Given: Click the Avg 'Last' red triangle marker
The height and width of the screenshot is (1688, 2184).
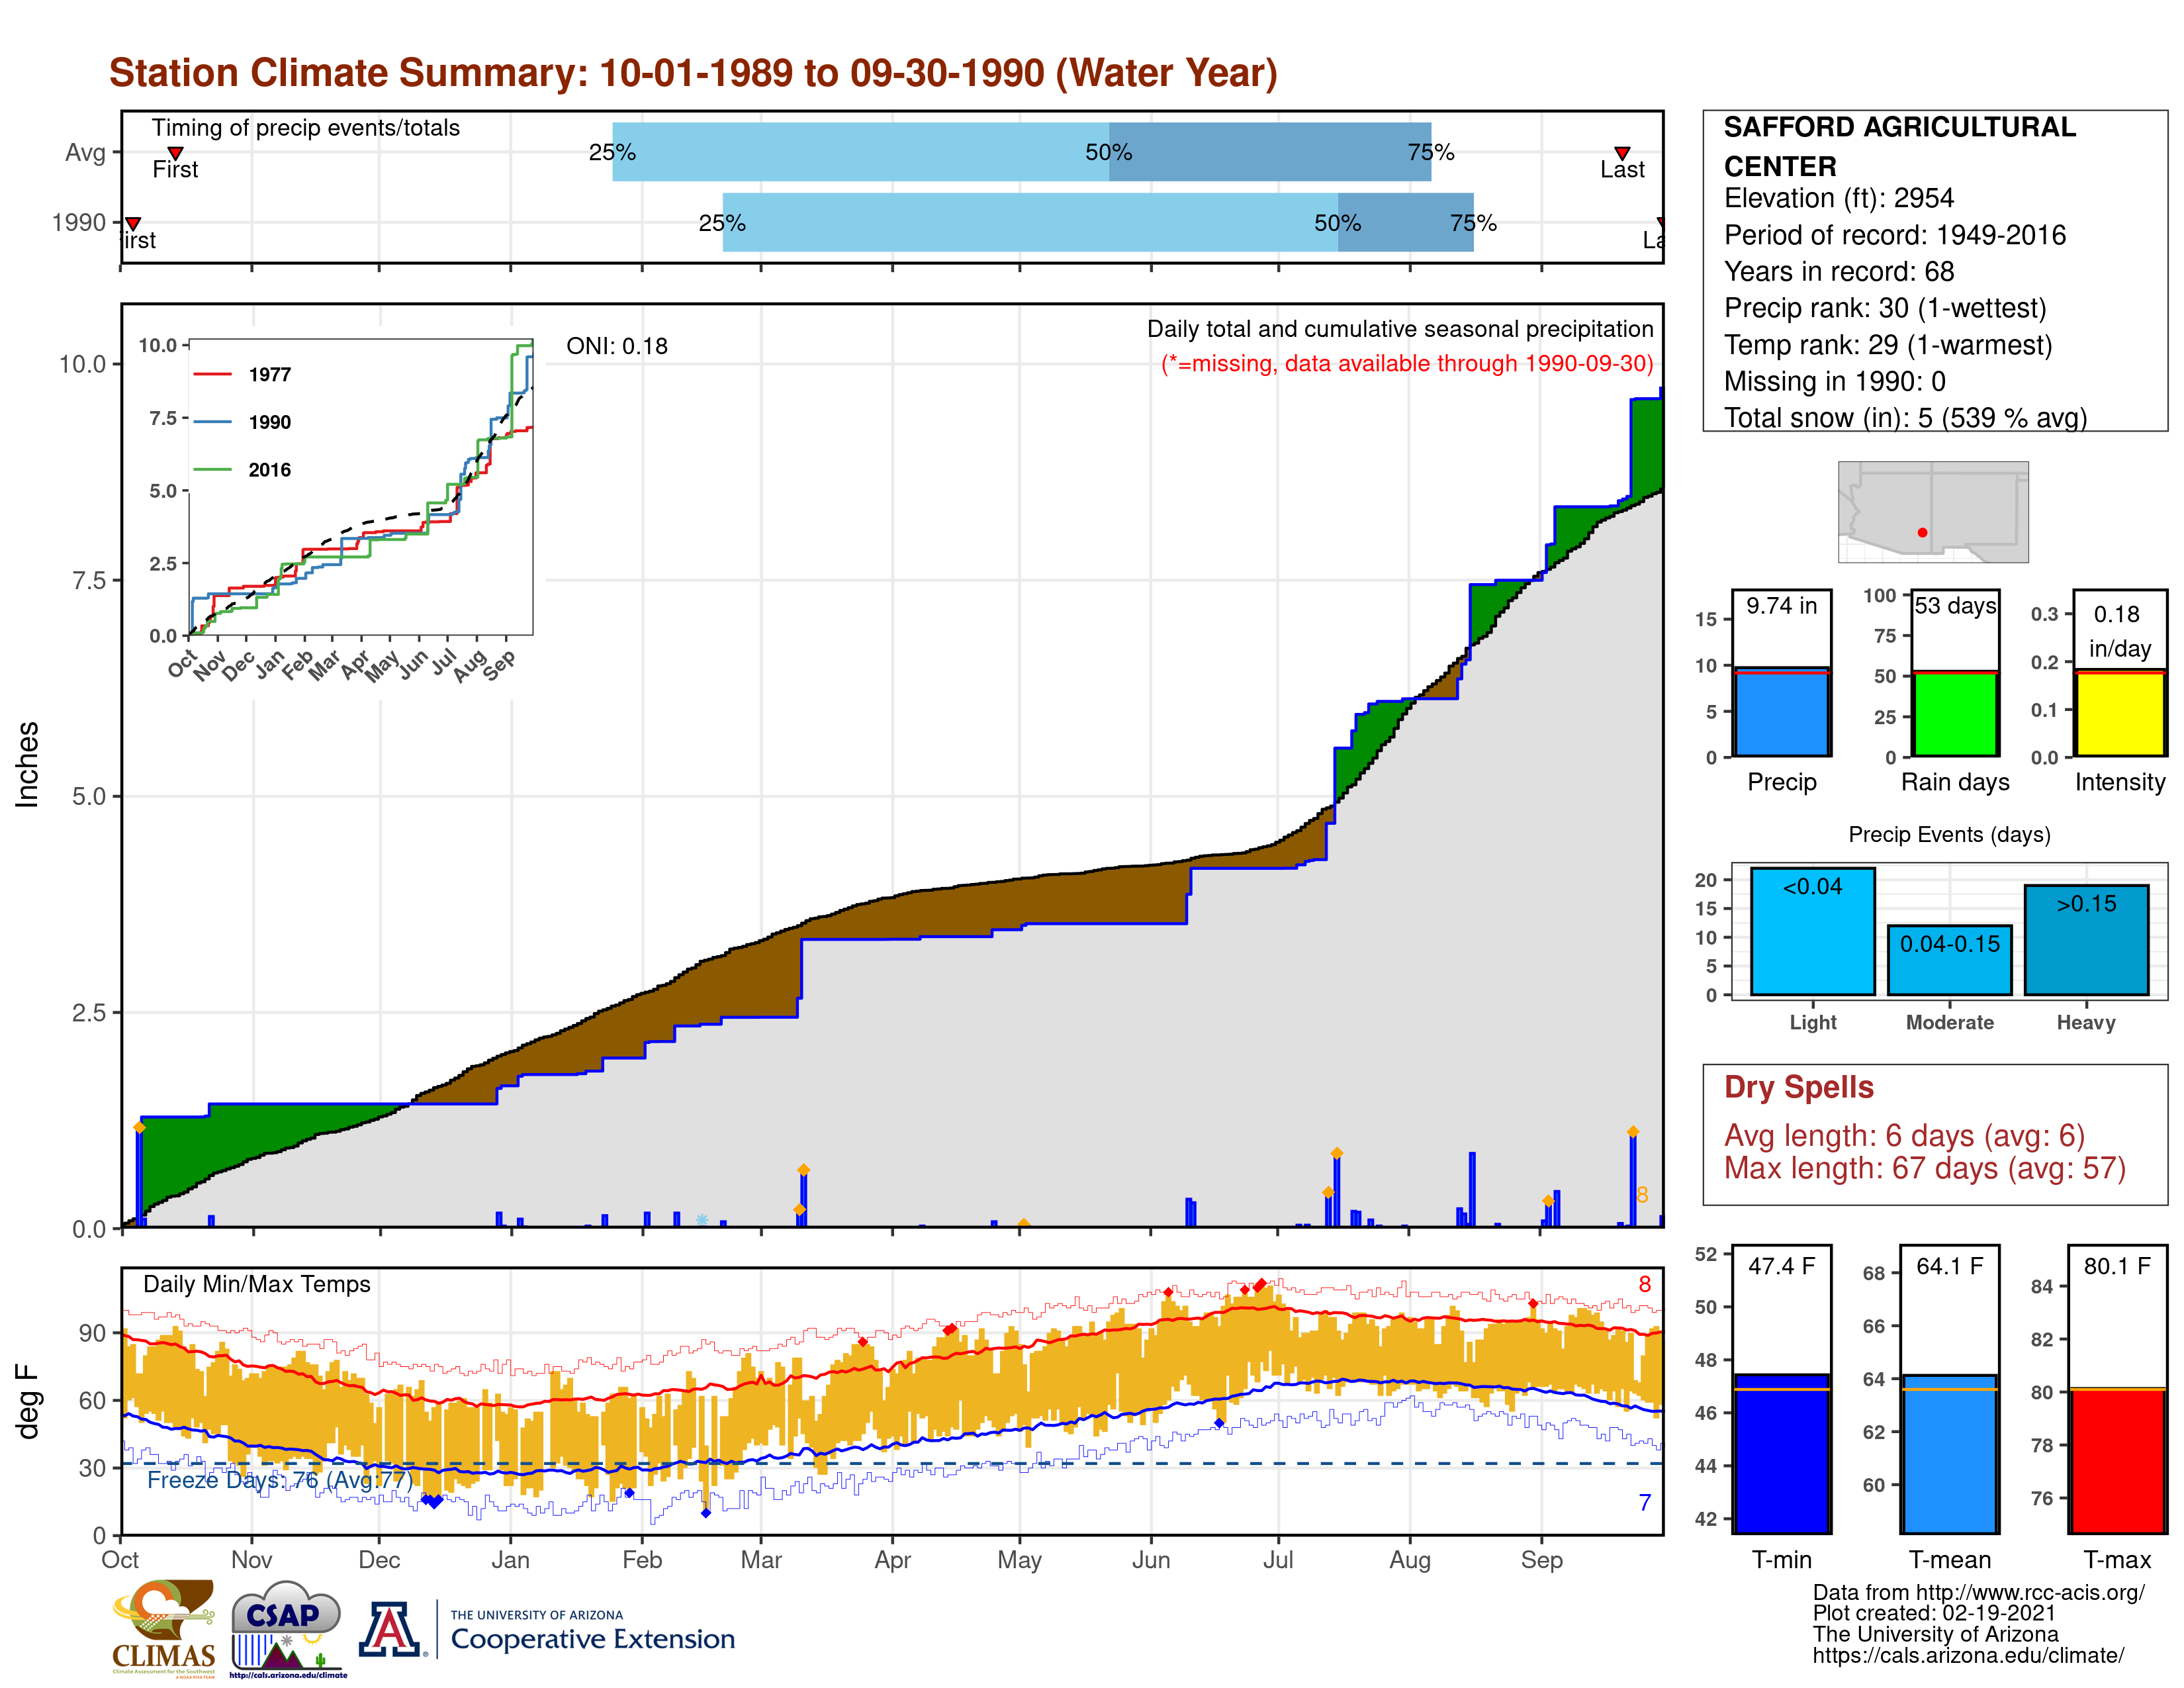Looking at the screenshot, I should pos(1622,153).
